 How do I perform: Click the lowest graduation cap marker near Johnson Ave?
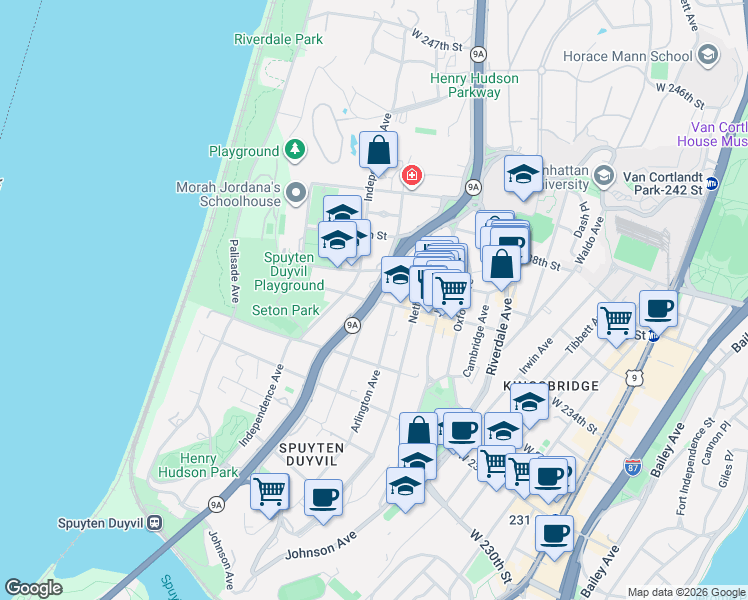tap(405, 487)
